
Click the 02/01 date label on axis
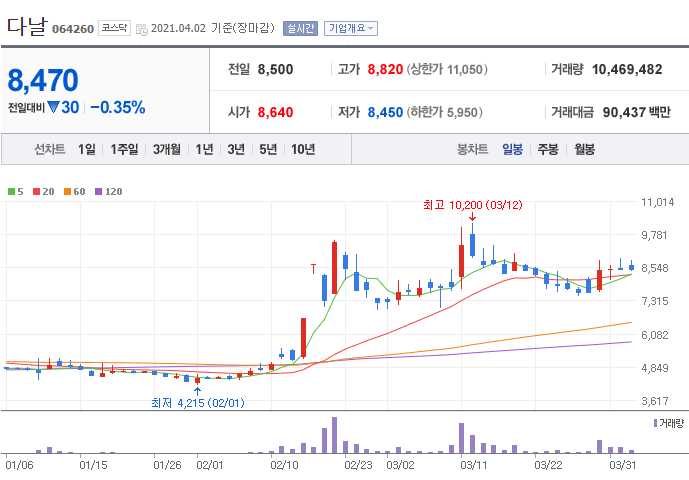pos(210,465)
